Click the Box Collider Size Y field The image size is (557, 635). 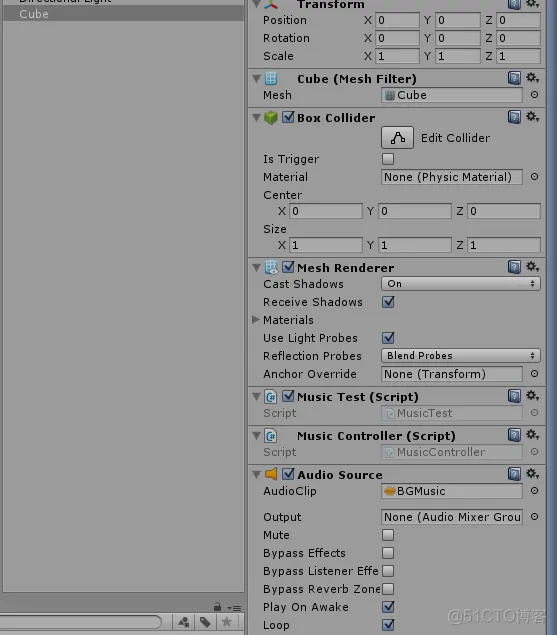pos(415,245)
